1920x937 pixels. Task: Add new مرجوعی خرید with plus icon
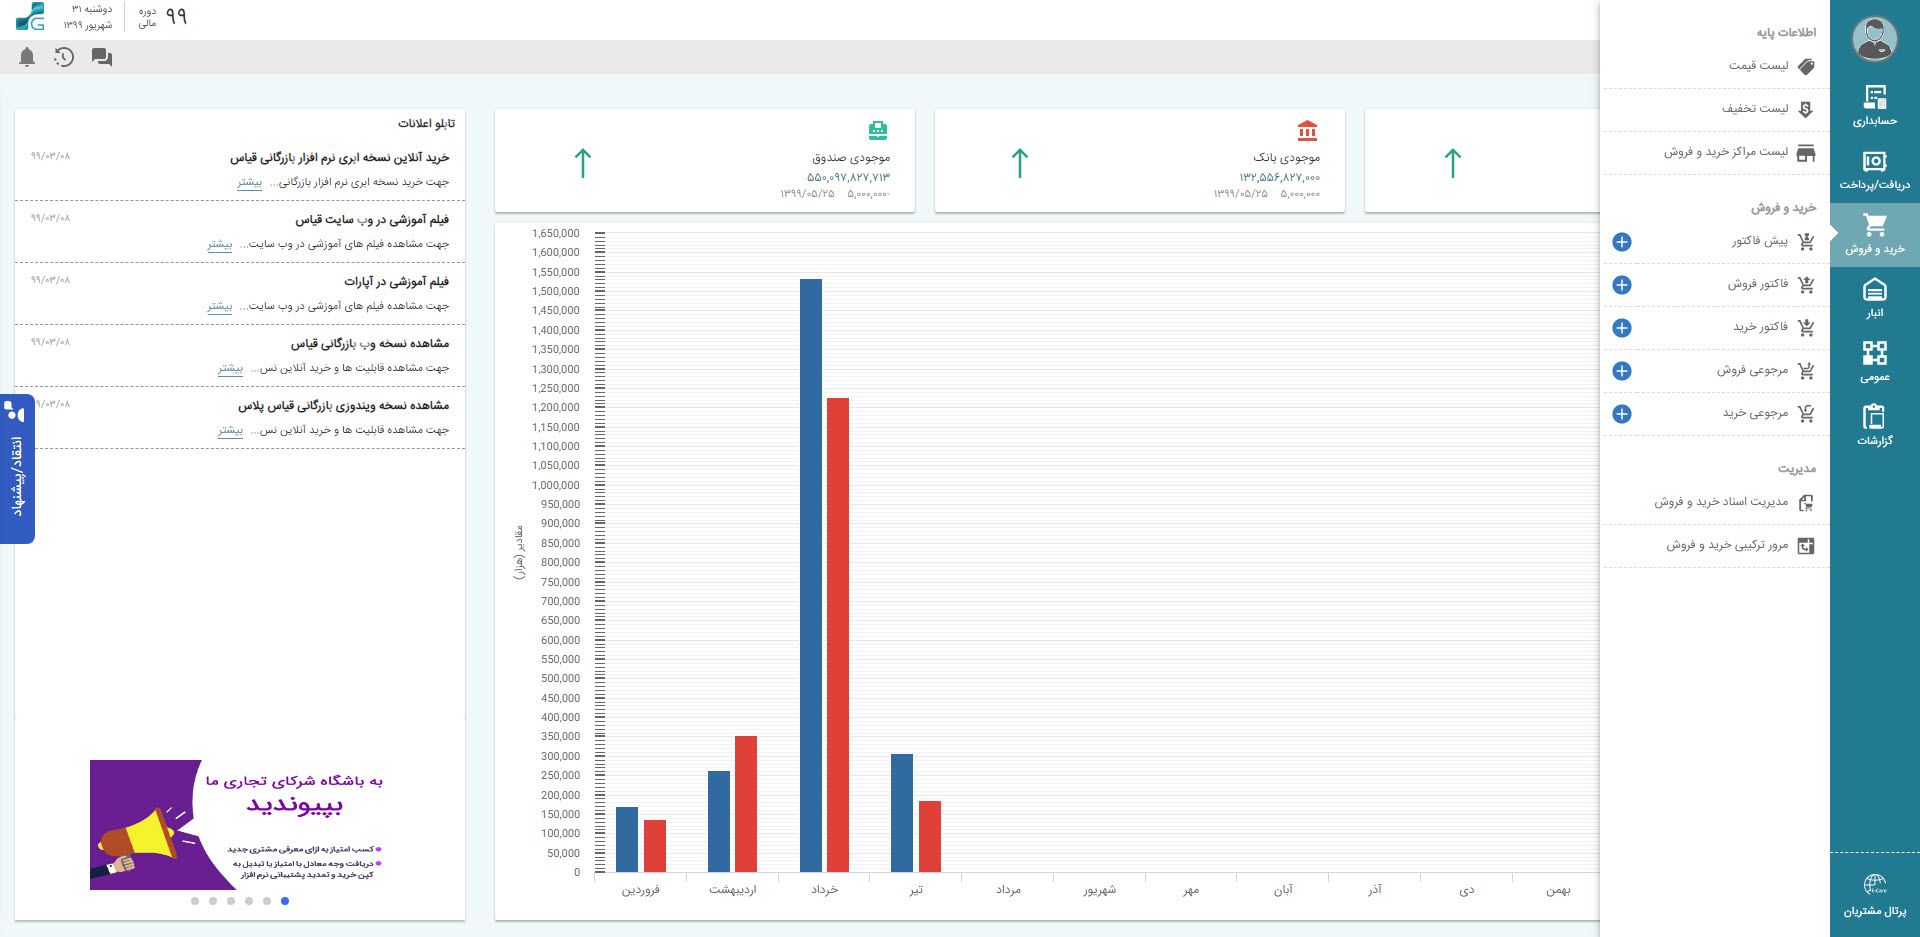[x=1622, y=414]
